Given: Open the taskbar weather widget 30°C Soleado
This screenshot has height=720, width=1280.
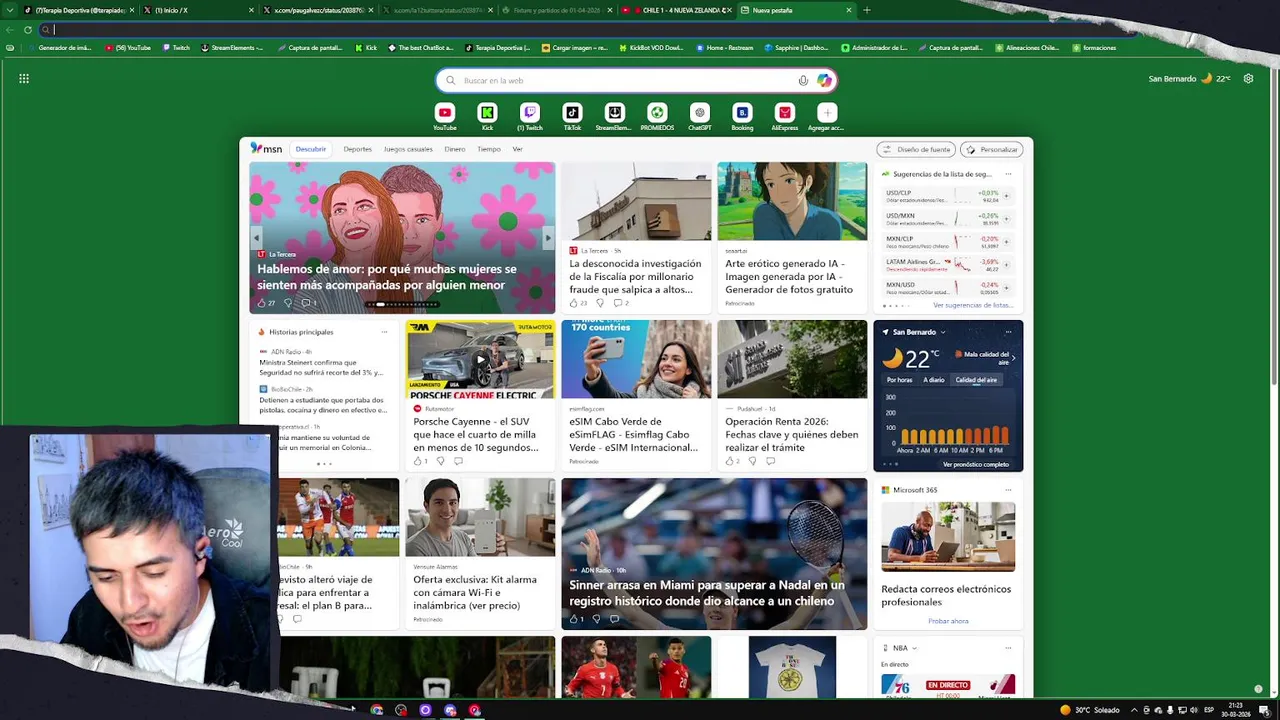Looking at the screenshot, I should click(1090, 710).
